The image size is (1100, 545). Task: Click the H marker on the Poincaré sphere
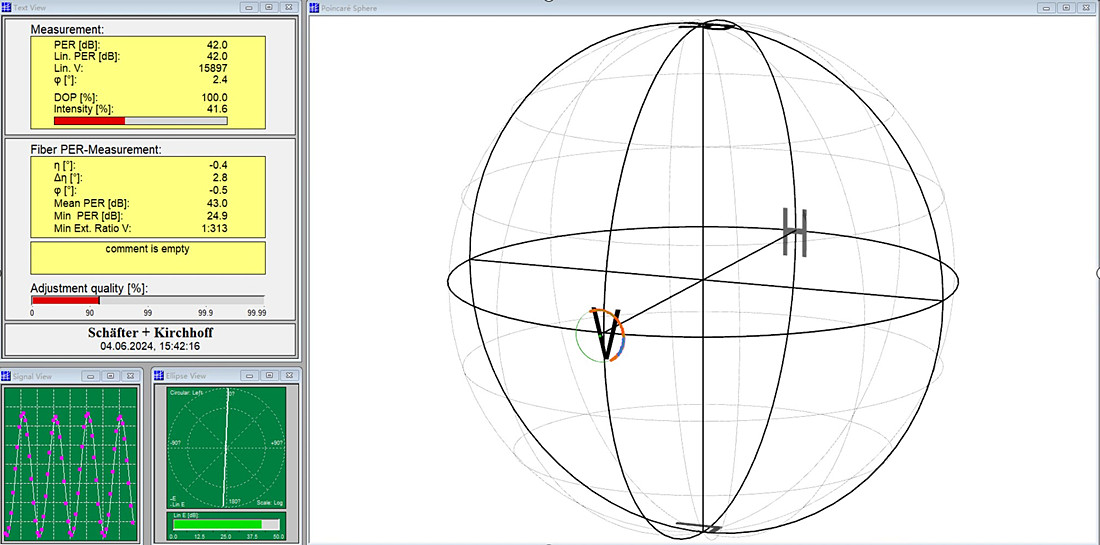(x=795, y=231)
